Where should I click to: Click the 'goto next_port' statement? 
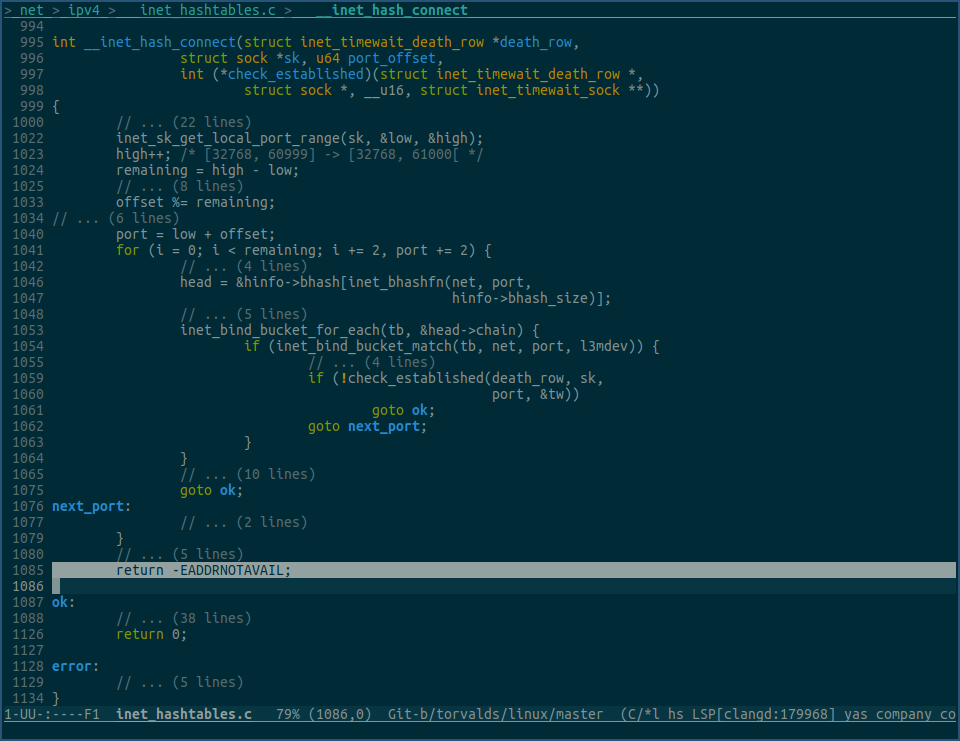pos(367,426)
